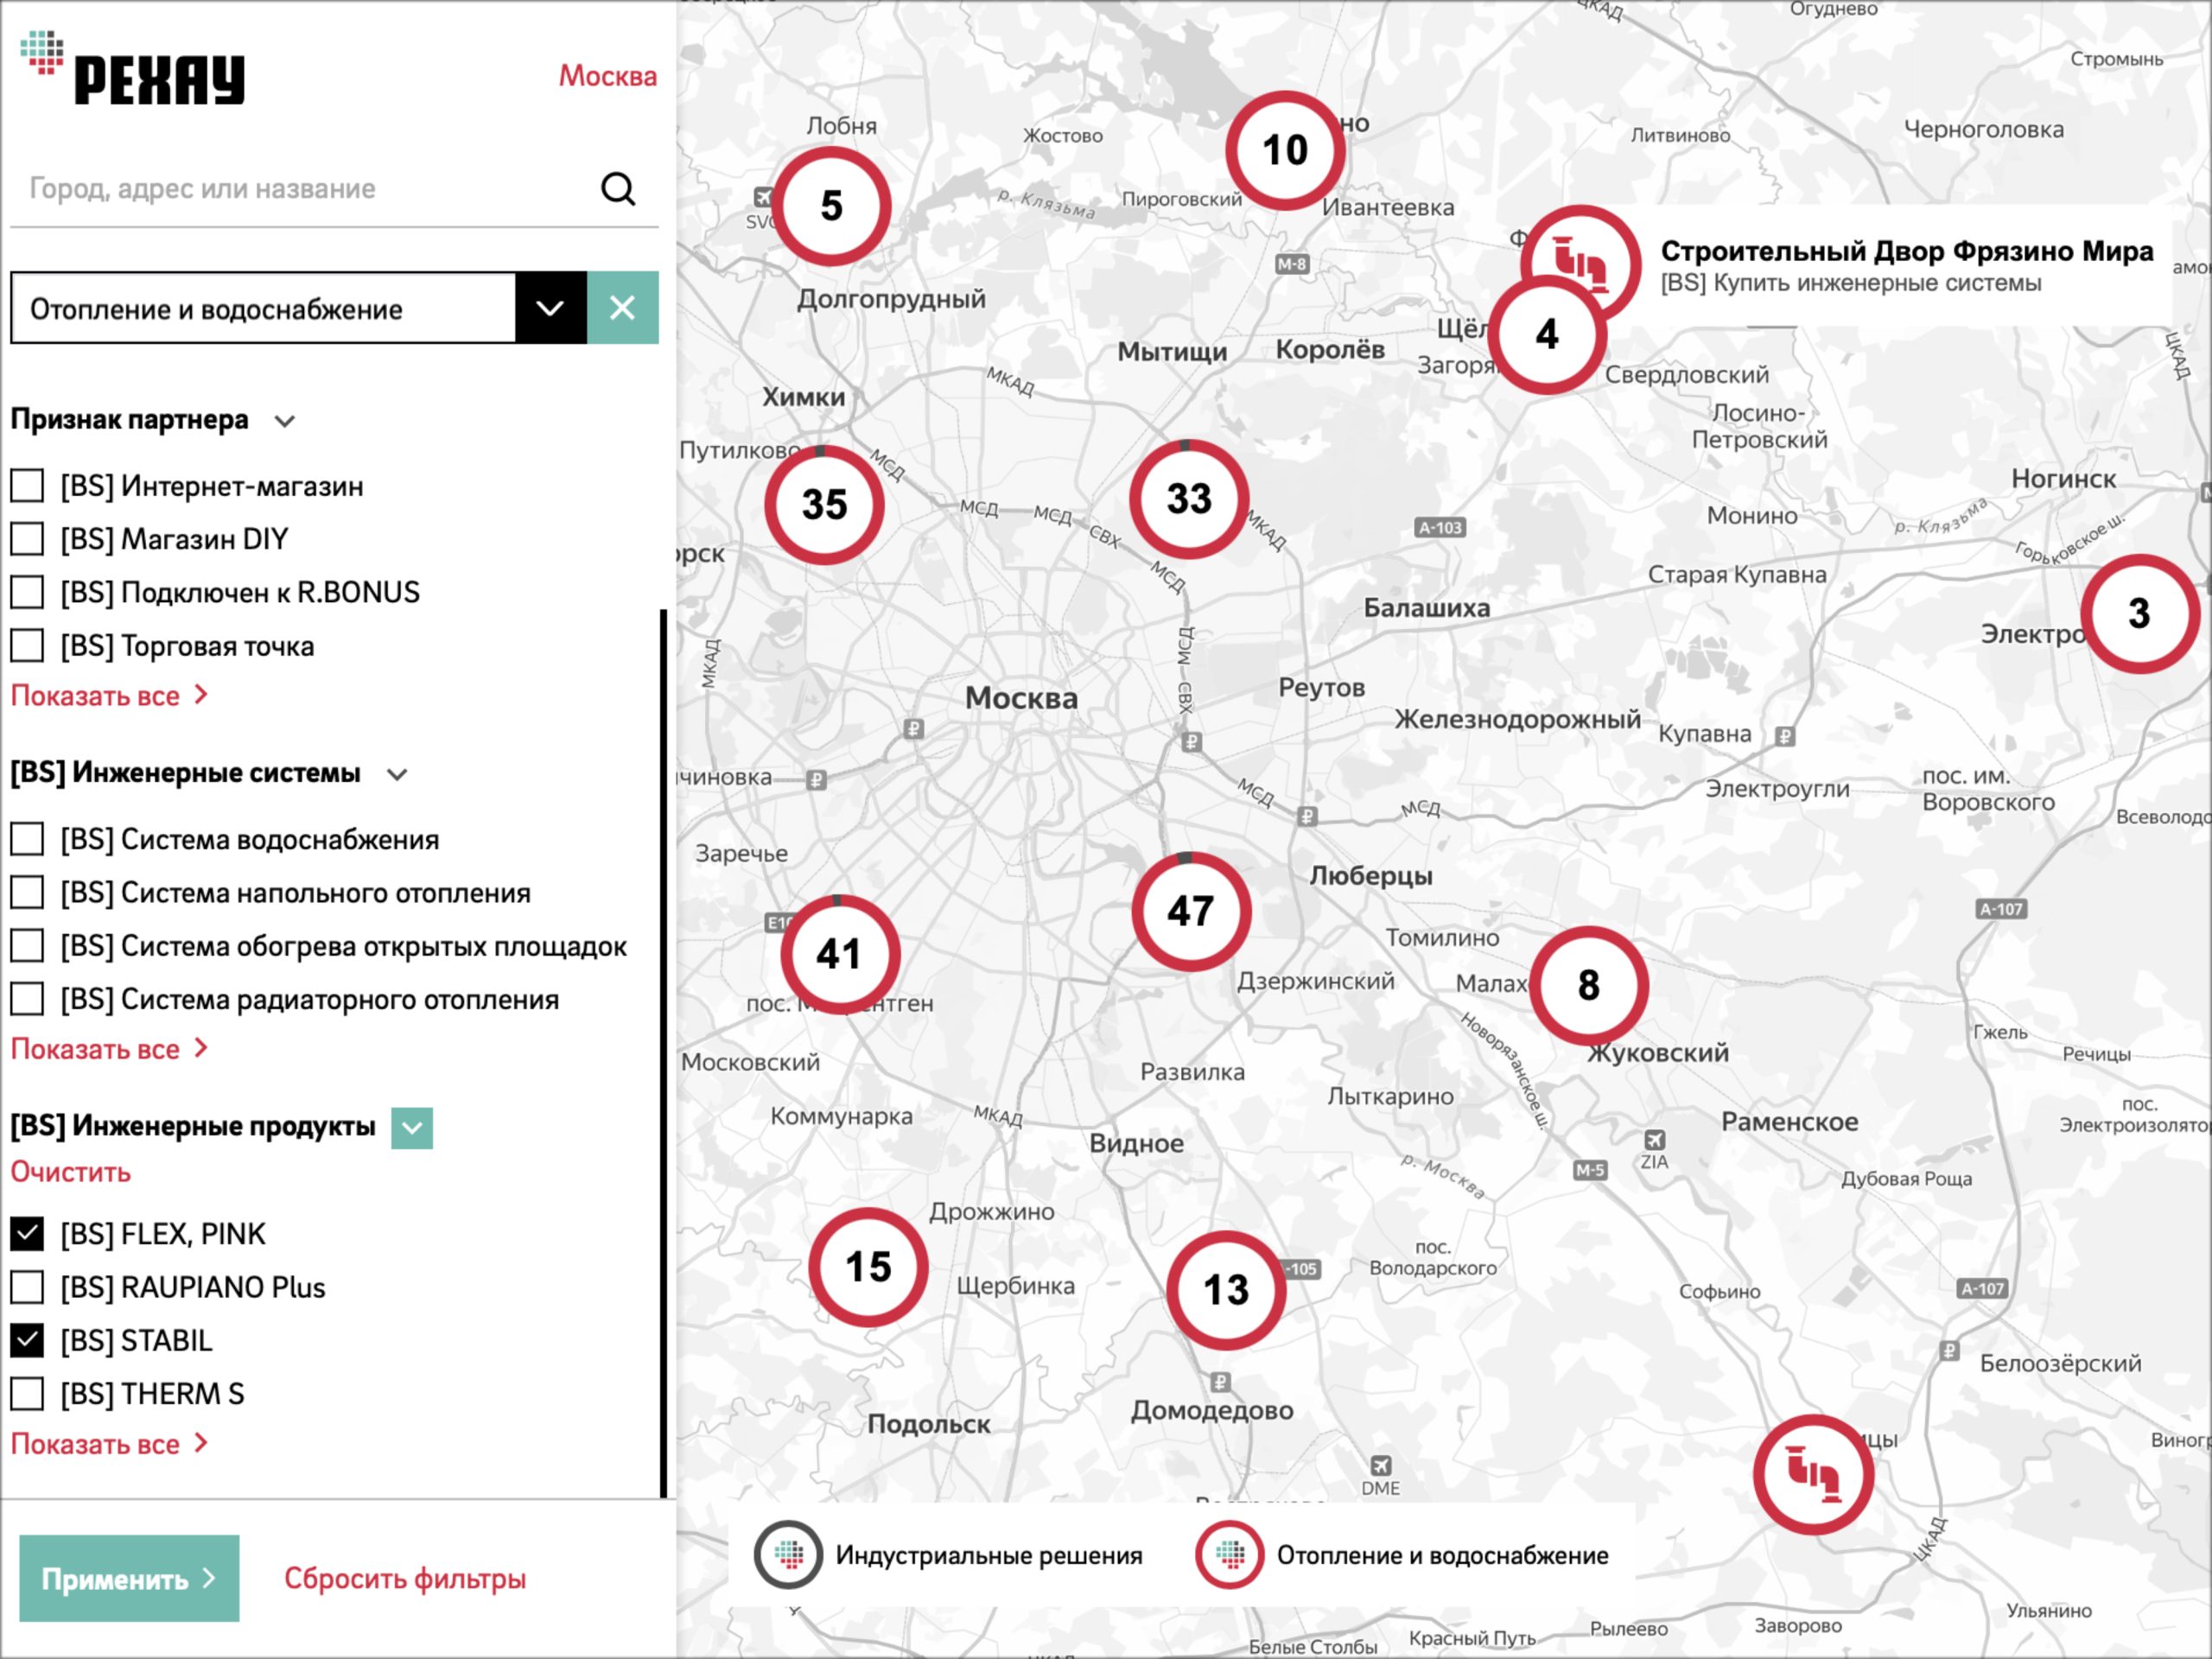The image size is (2212, 1659).
Task: Check [BS] Система водоснабжения
Action: coord(27,839)
